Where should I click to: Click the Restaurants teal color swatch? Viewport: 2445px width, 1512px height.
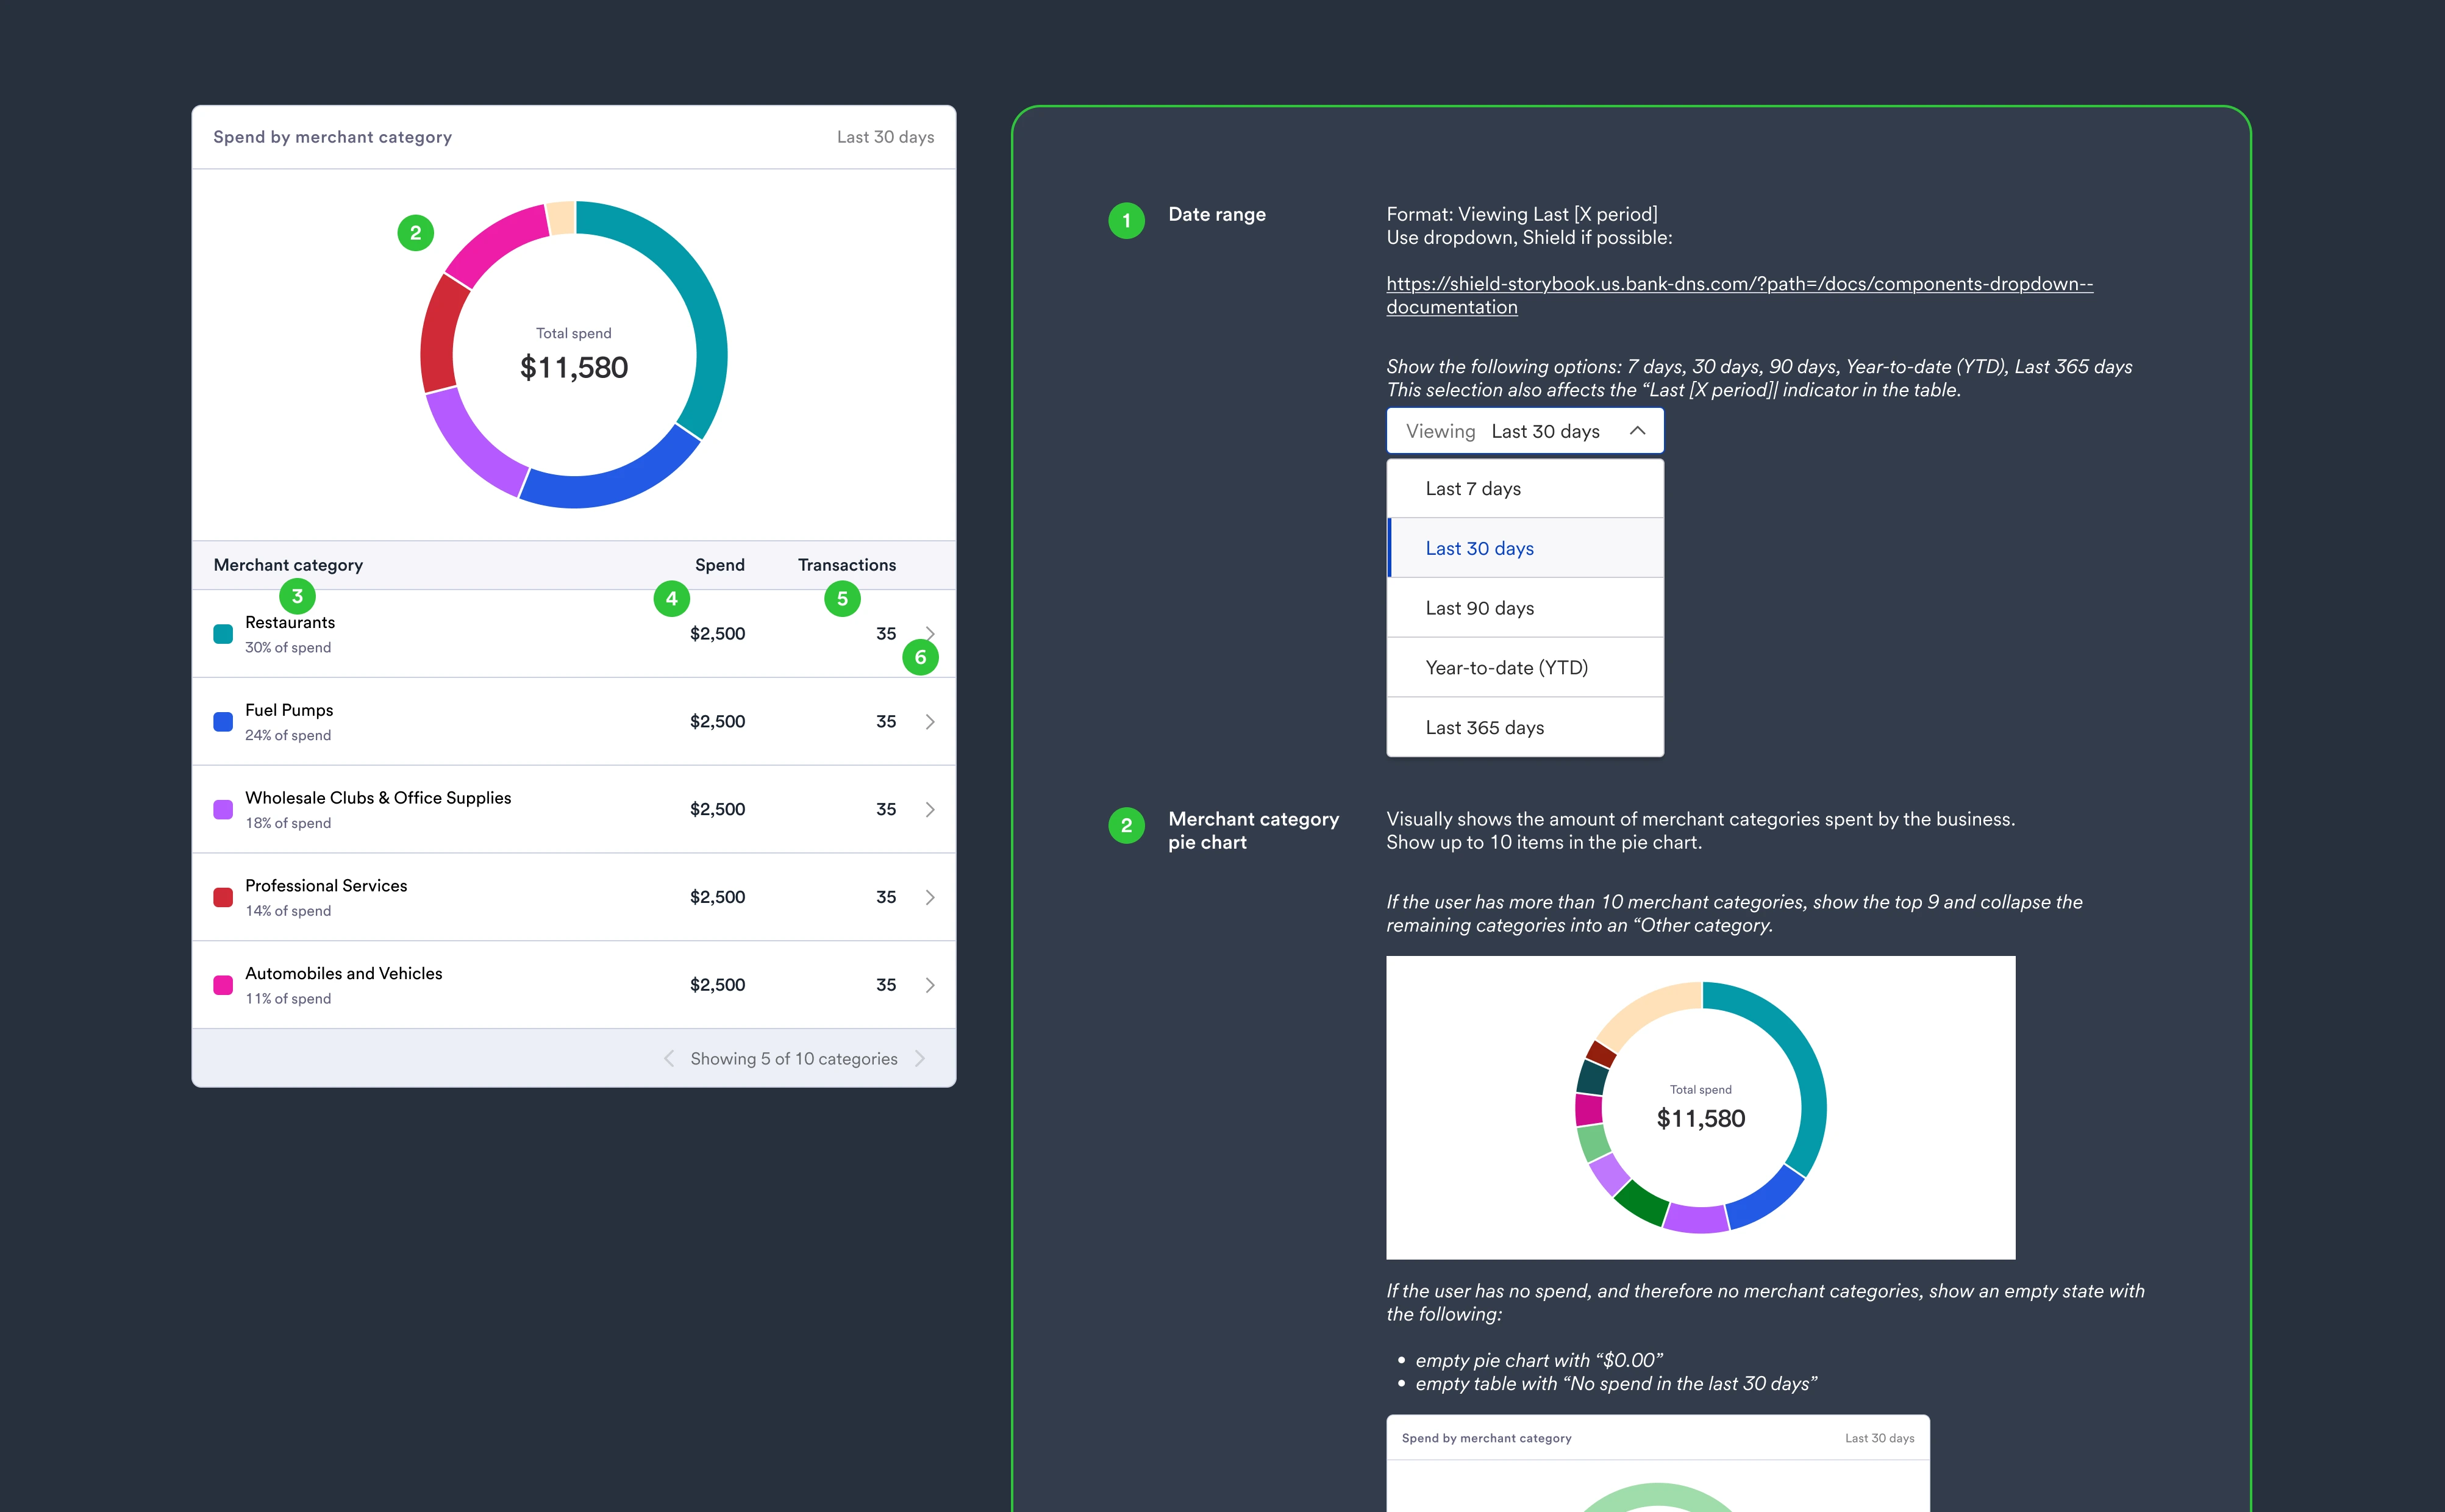pos(223,634)
